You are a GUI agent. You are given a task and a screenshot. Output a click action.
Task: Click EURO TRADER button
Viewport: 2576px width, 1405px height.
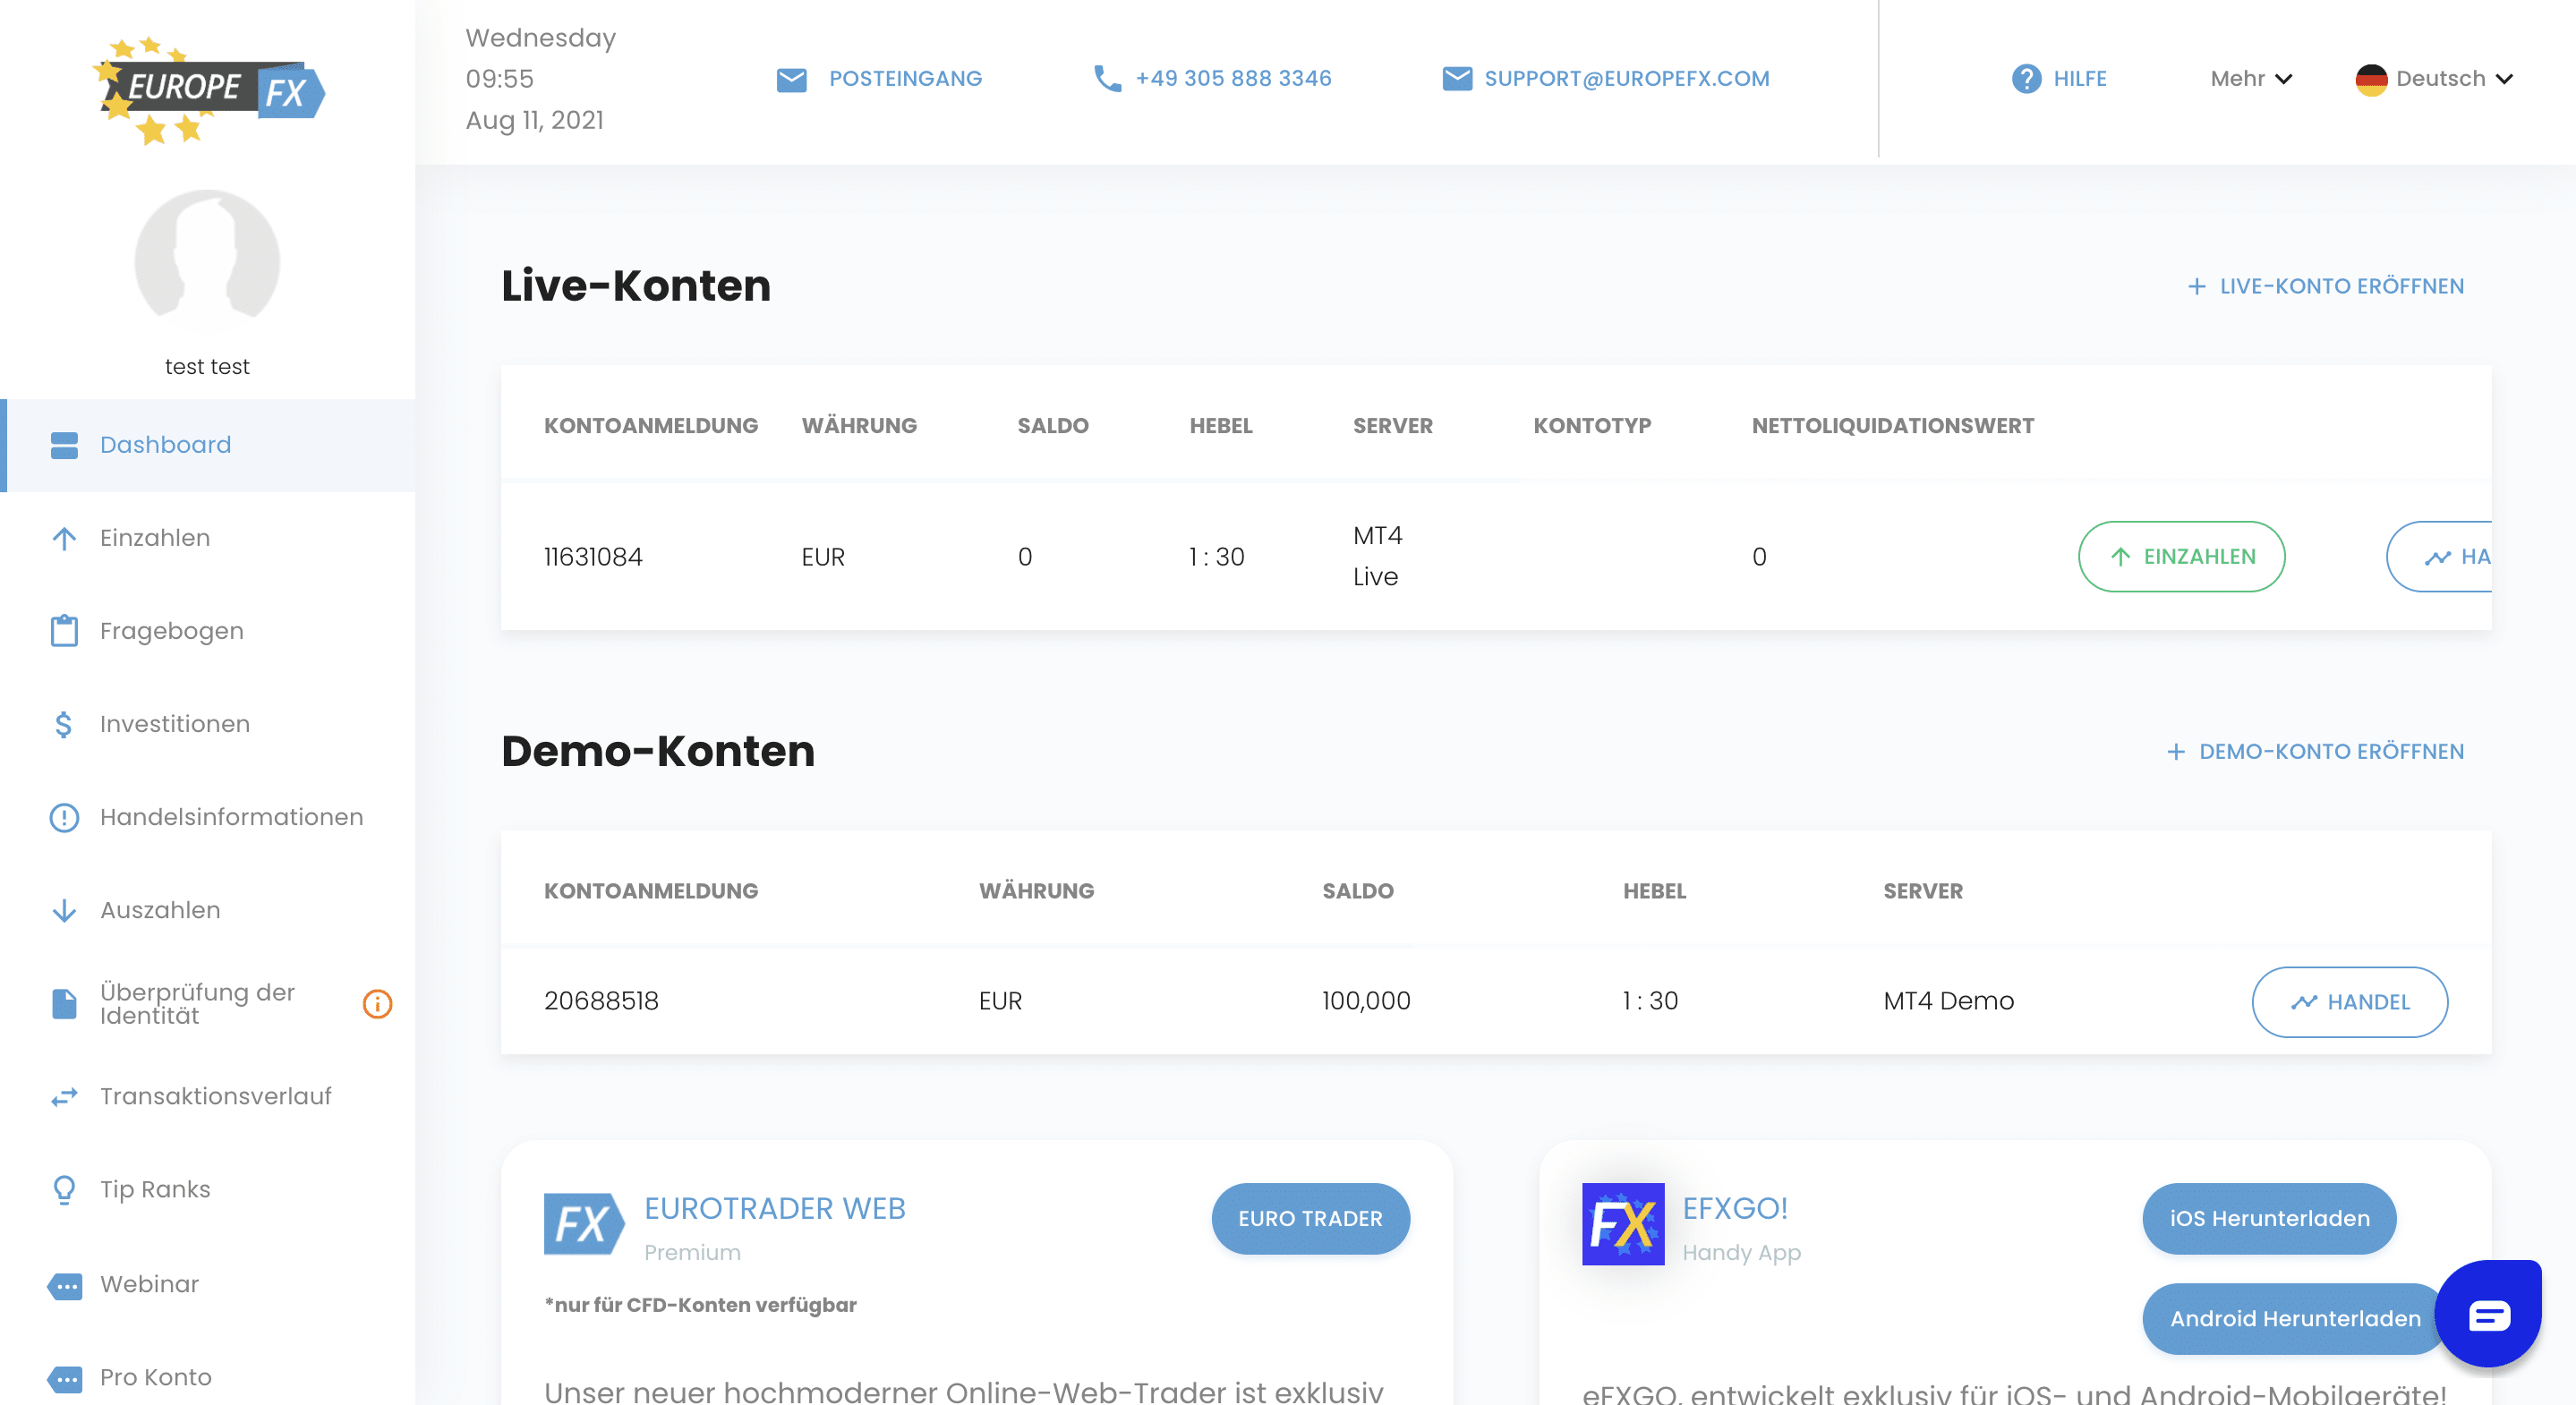click(1310, 1219)
